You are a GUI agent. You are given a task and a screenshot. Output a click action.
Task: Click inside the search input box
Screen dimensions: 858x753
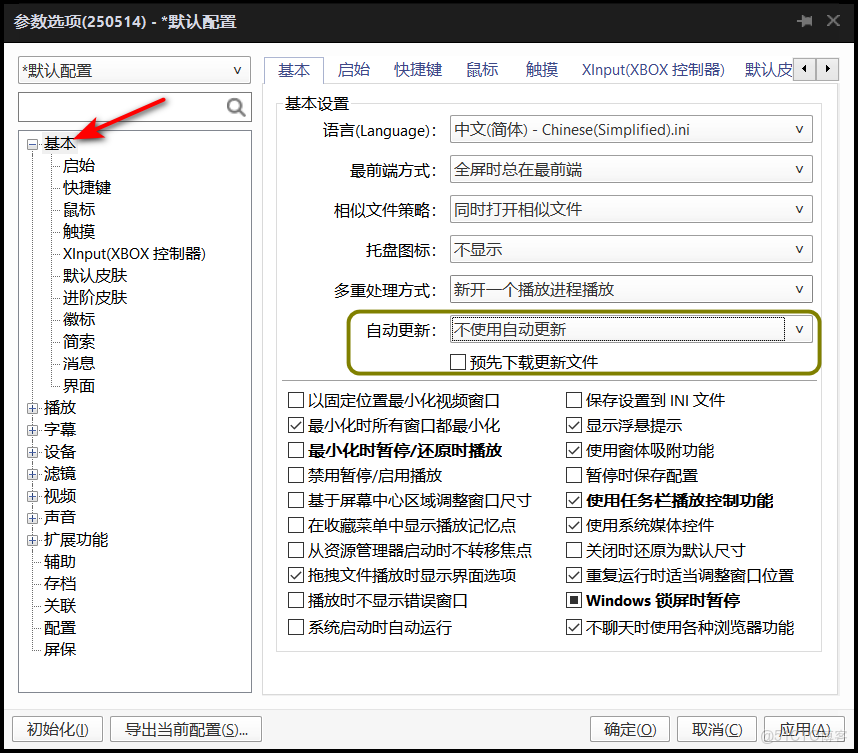tap(120, 106)
